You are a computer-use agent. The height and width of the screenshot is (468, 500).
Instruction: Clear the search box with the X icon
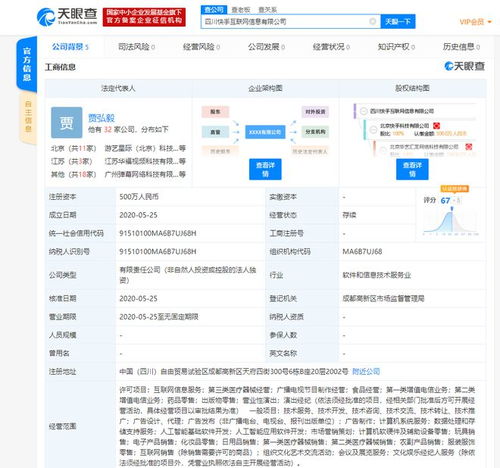(x=373, y=22)
